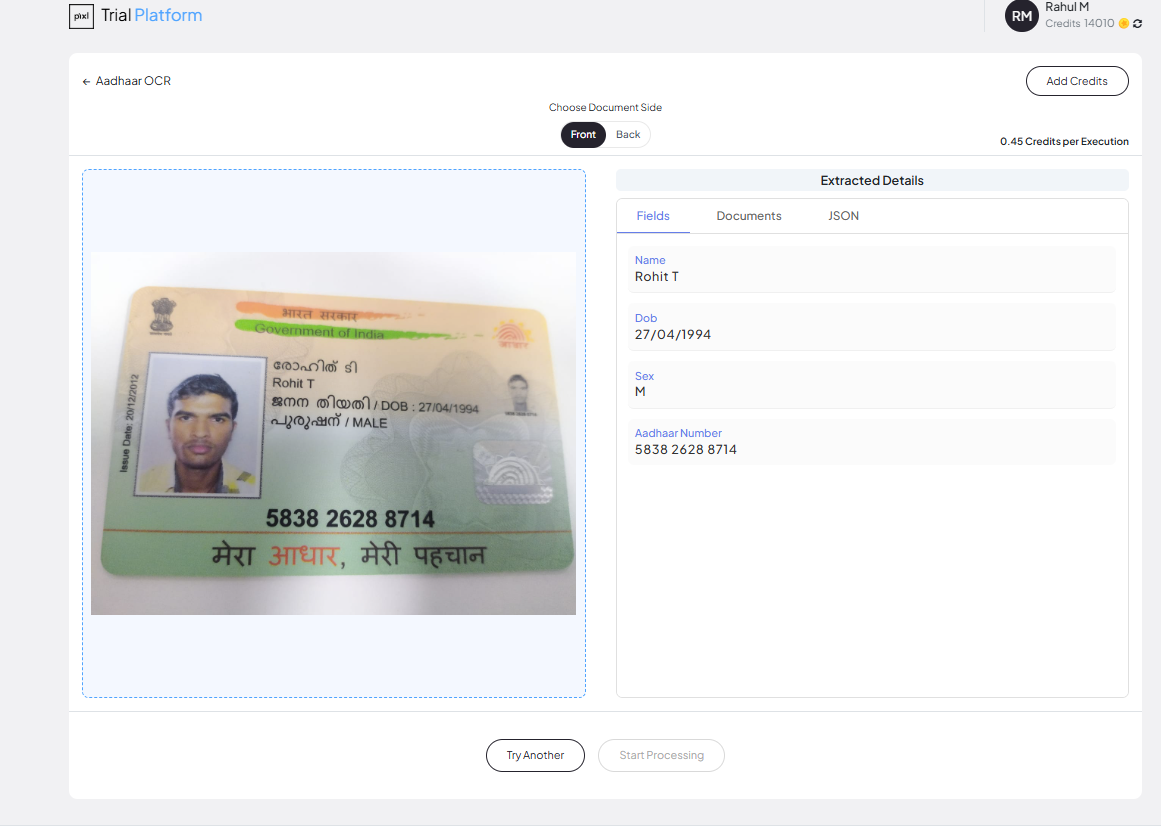Click the Rahul M username
1161x826 pixels.
pyautogui.click(x=1065, y=7)
